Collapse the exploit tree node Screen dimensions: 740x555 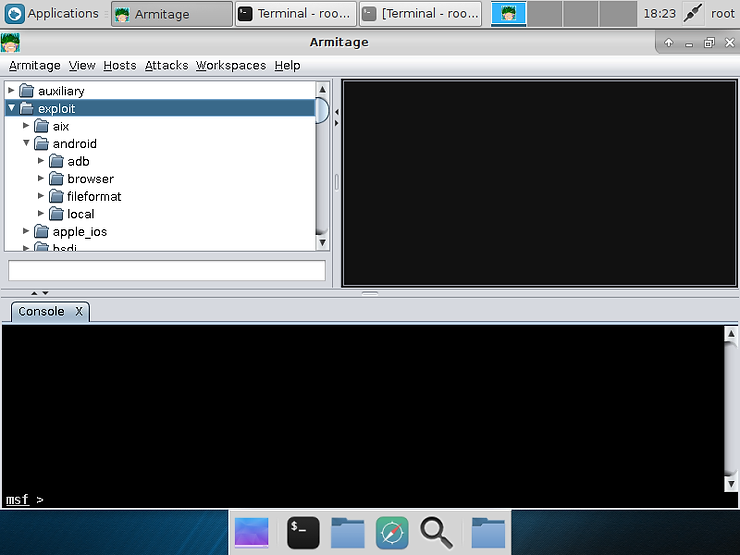pos(12,108)
